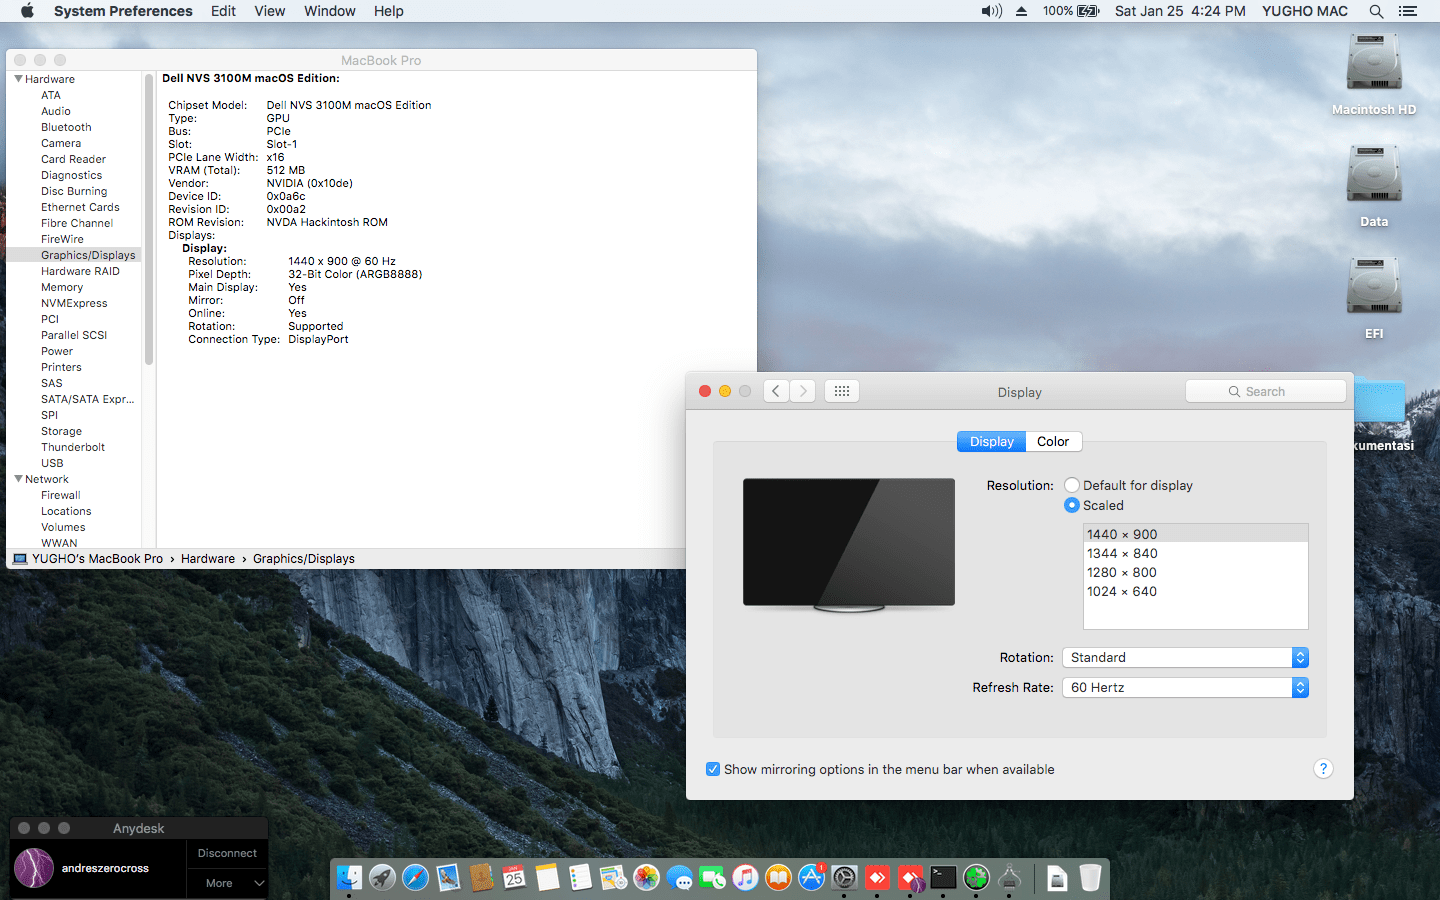Open the Trash in the dock
1440x900 pixels.
(1090, 878)
